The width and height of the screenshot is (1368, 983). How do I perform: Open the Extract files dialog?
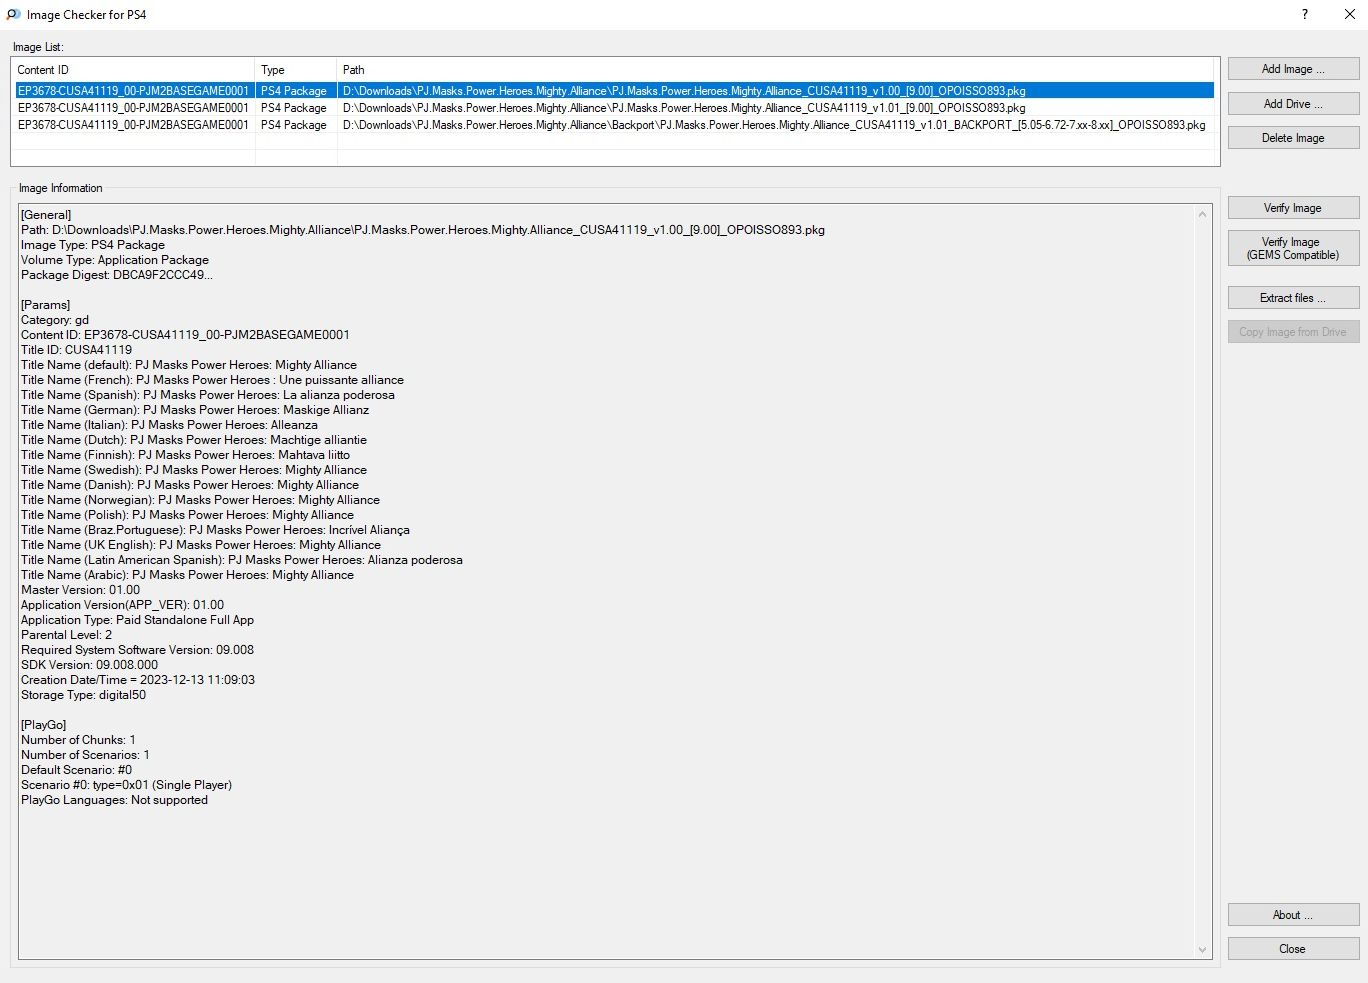[x=1293, y=298]
